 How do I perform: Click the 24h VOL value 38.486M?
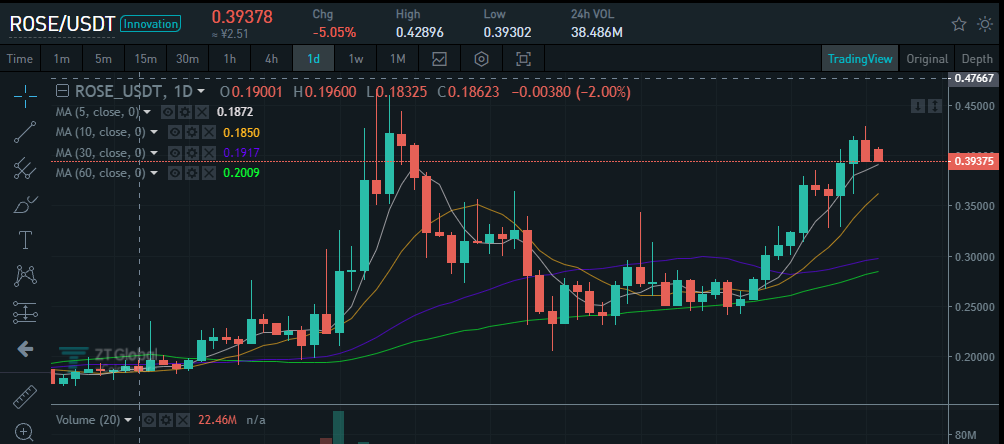coord(597,32)
